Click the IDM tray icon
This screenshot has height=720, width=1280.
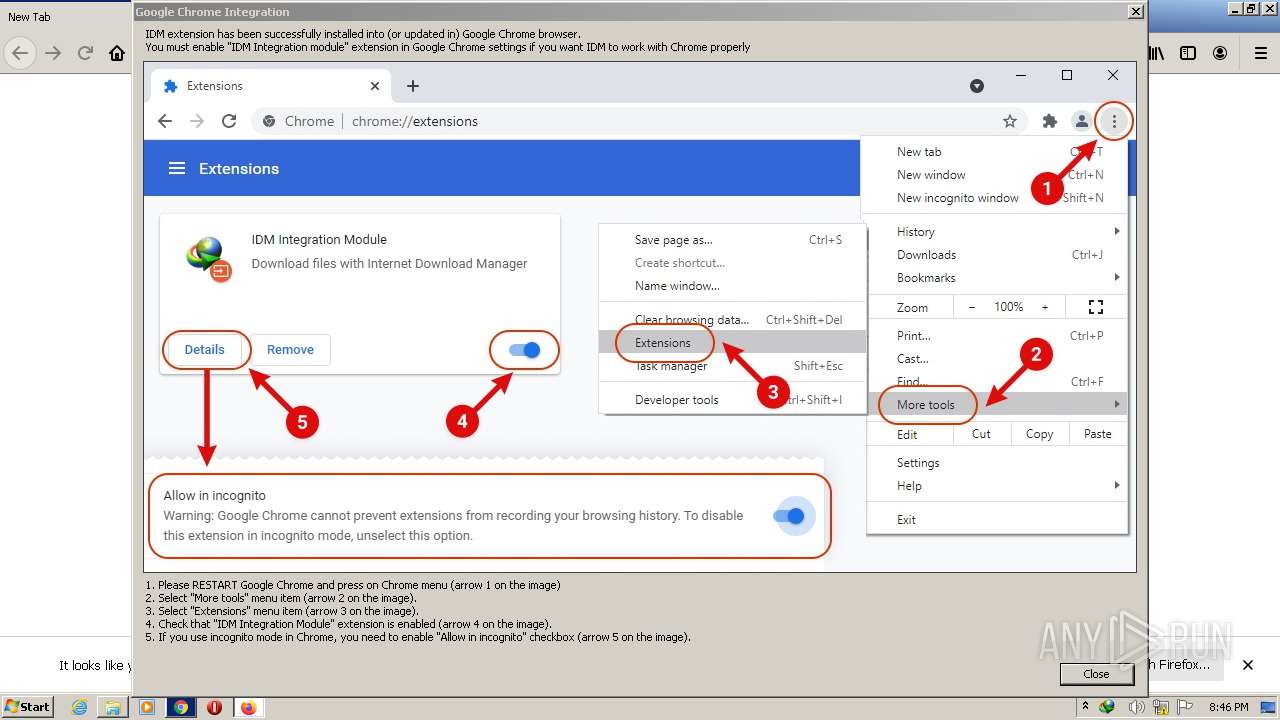pyautogui.click(x=1107, y=707)
